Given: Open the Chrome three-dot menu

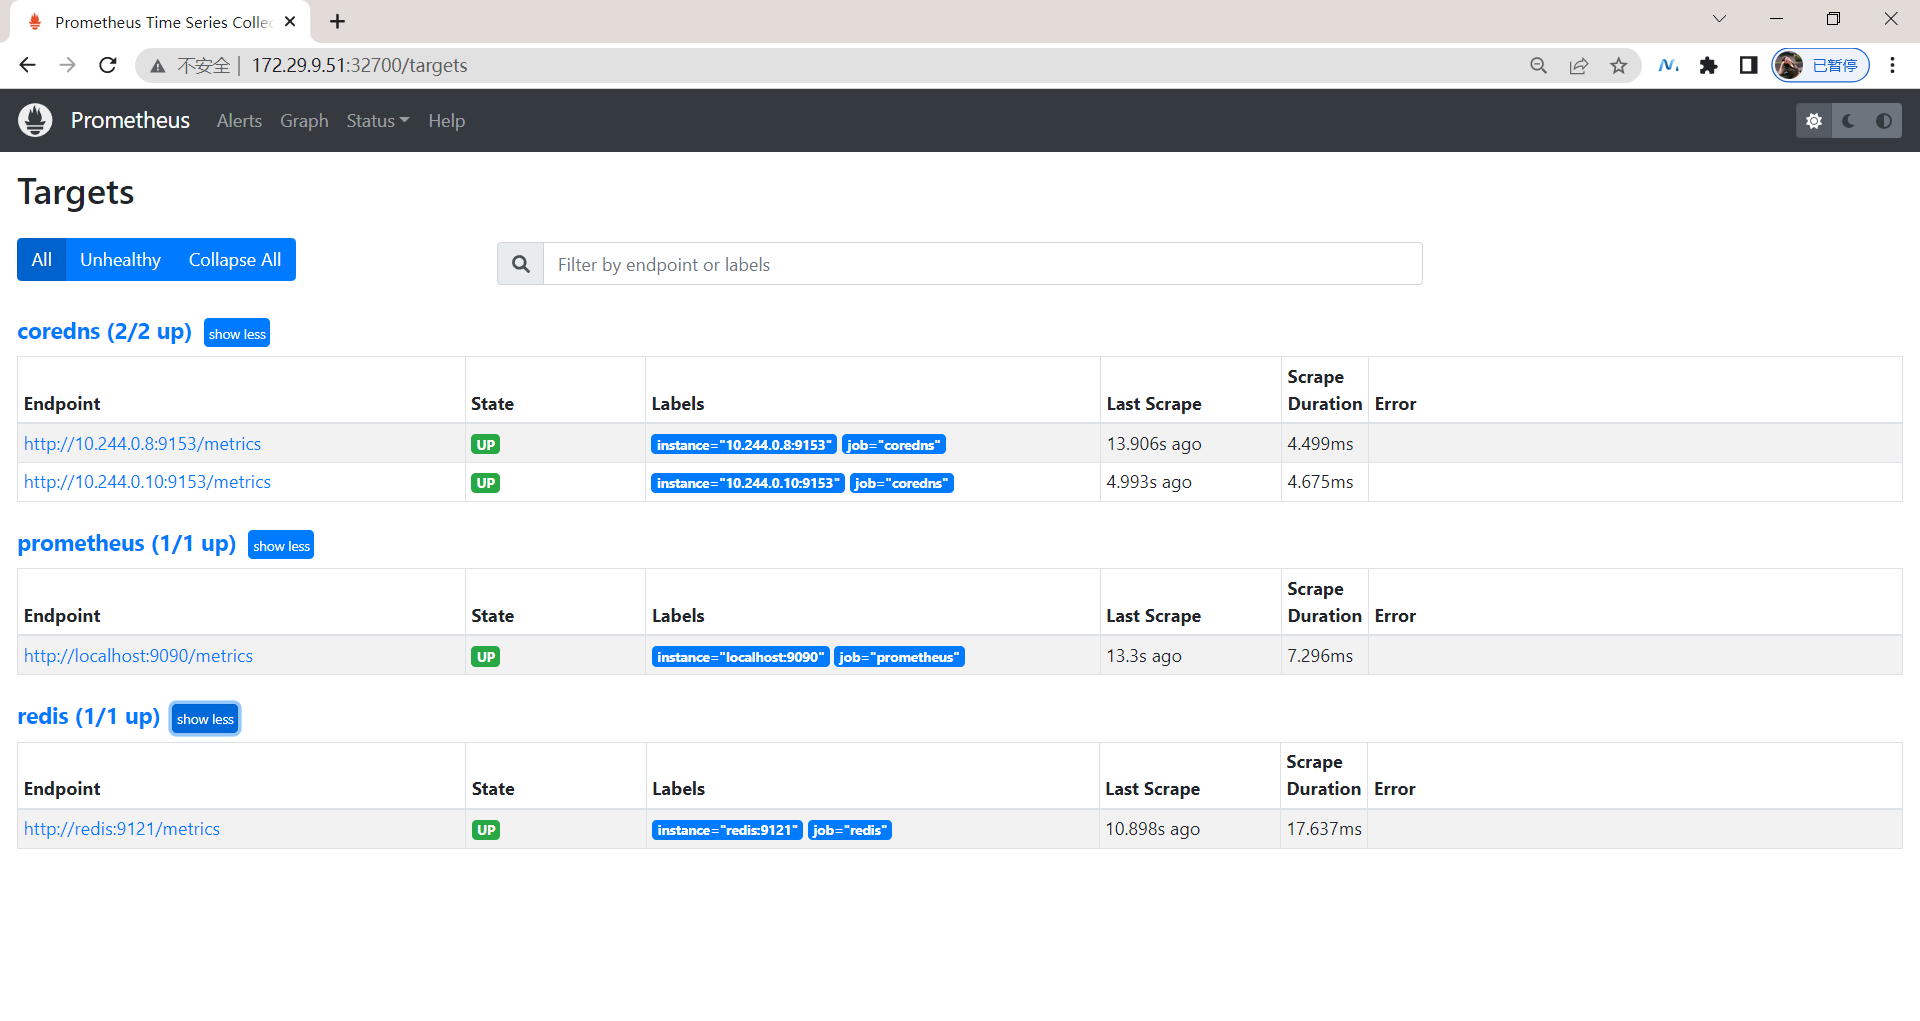Looking at the screenshot, I should [1892, 65].
